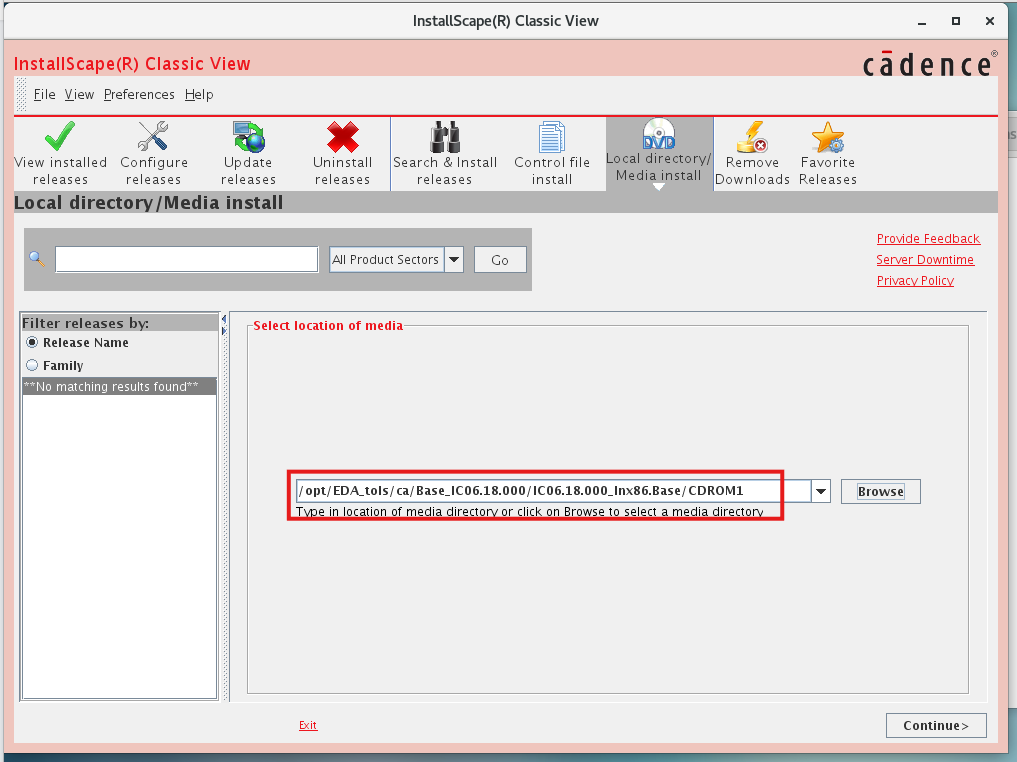Open Configure releases tools icon

click(153, 136)
